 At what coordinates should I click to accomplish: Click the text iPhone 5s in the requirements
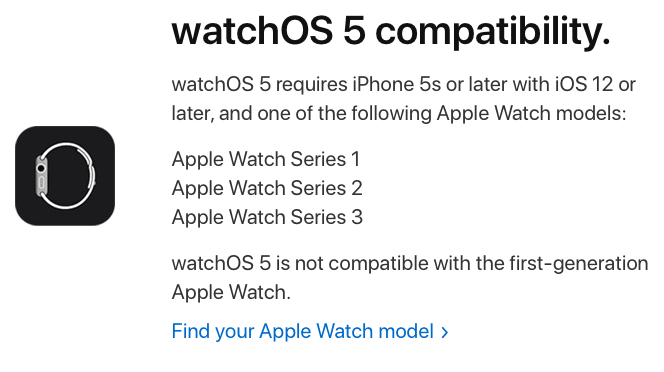point(397,84)
